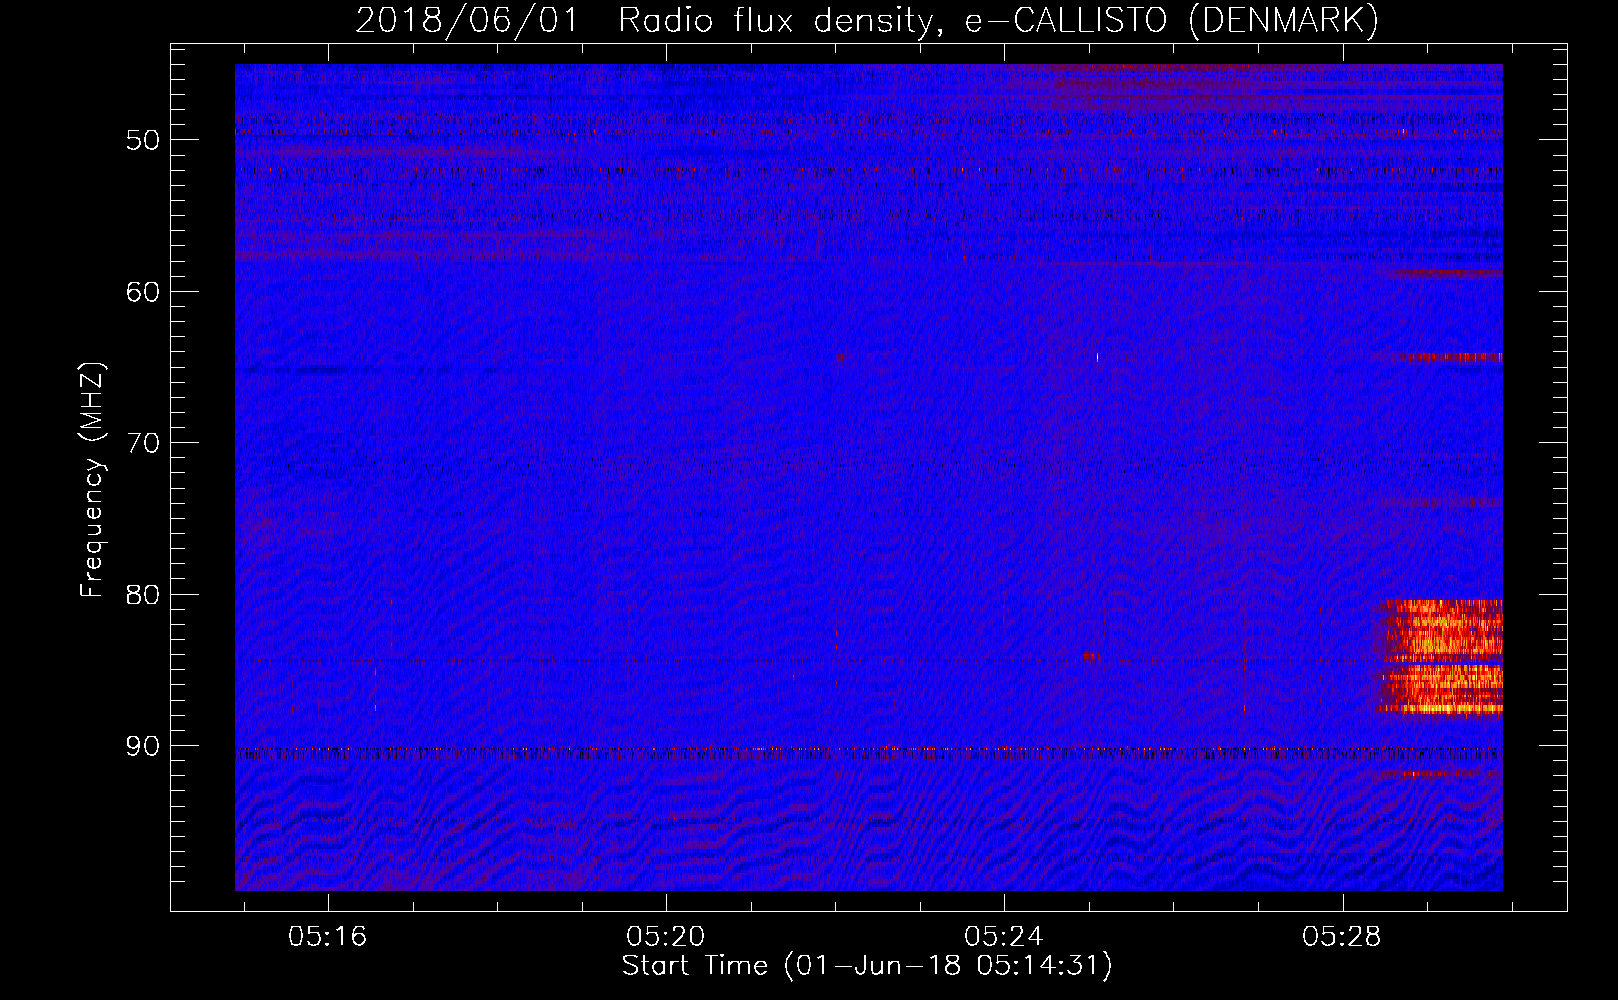Click the plot title '2018/06/01 Radio flux density'

[x=645, y=20]
